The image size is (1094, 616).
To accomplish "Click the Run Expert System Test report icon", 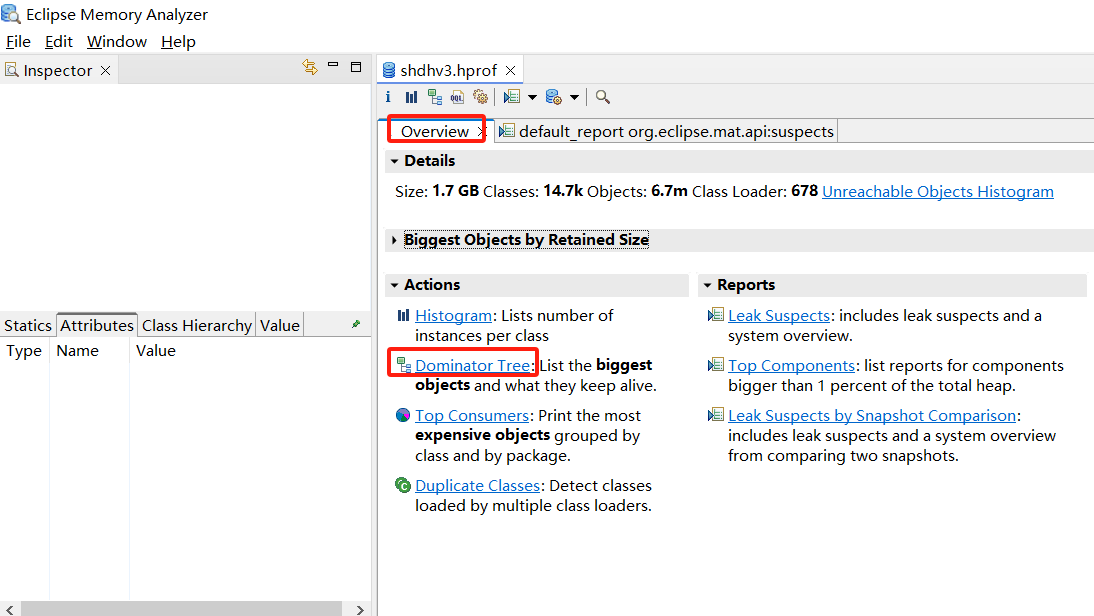I will point(511,97).
